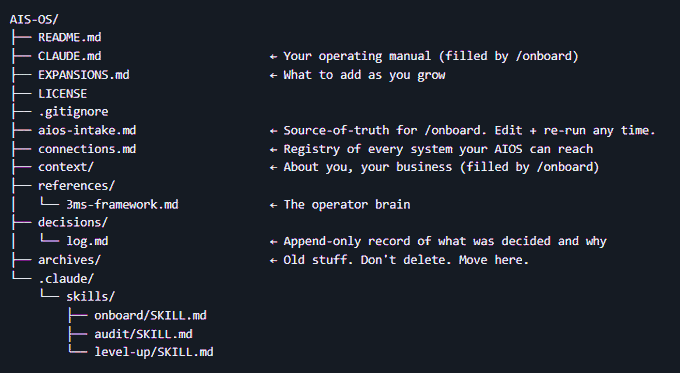Select log.md under decisions
The height and width of the screenshot is (373, 680).
pos(87,241)
